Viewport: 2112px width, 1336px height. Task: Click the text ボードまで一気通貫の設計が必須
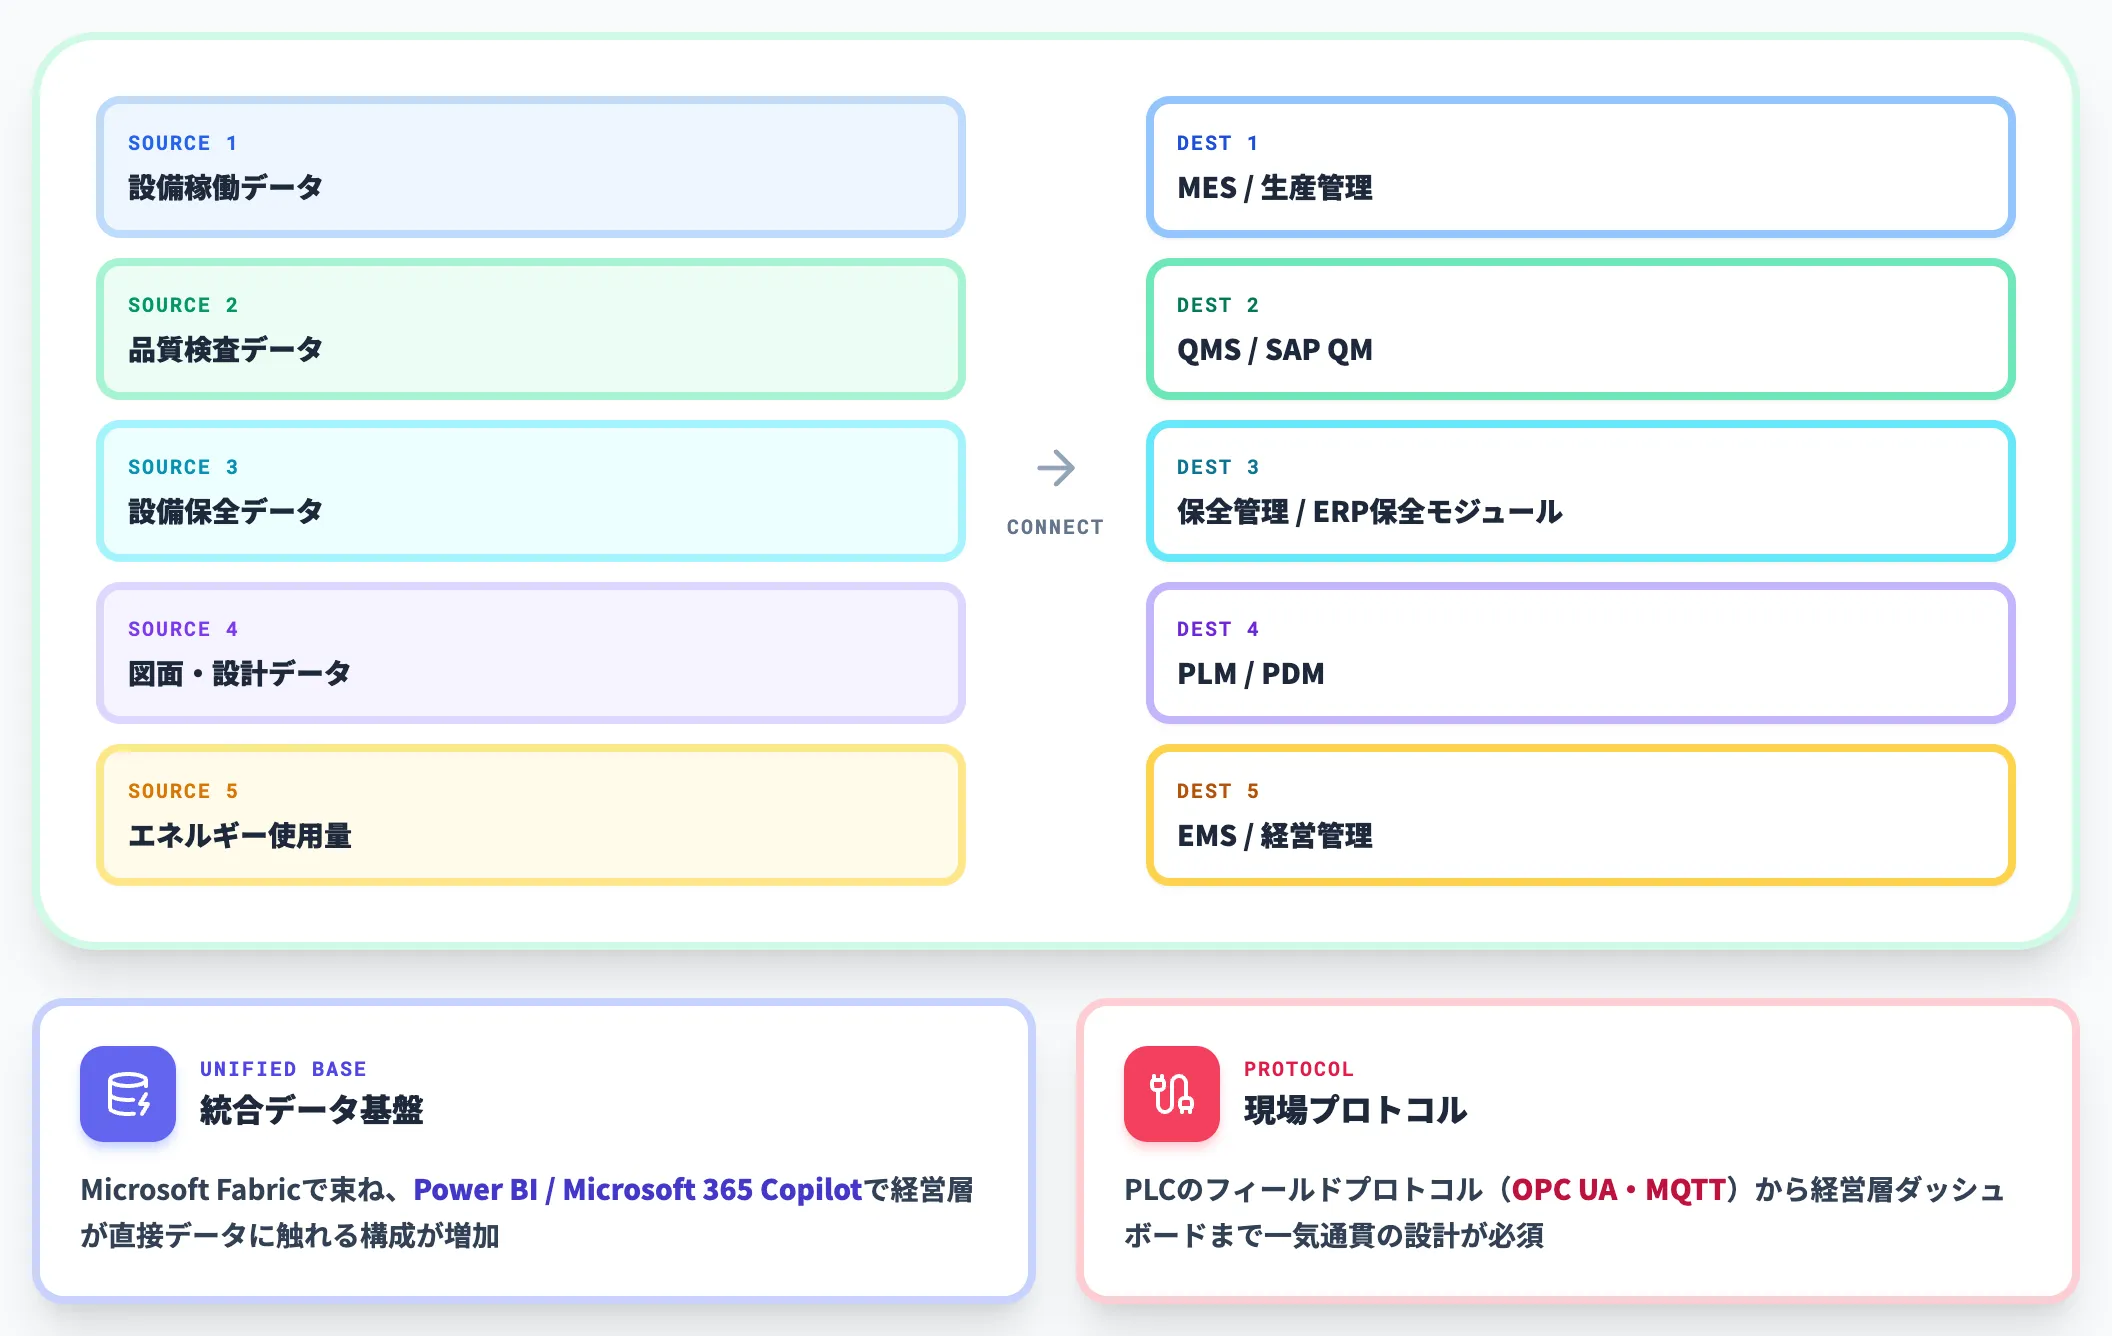pos(1334,1235)
